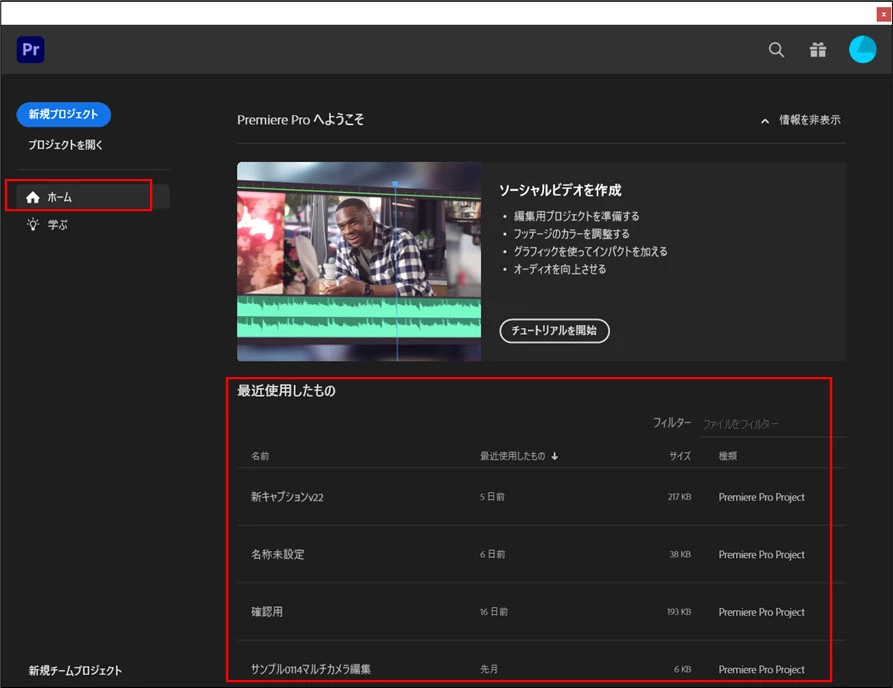Click the 38 KB size cell
This screenshot has width=893, height=688.
pyautogui.click(x=680, y=554)
